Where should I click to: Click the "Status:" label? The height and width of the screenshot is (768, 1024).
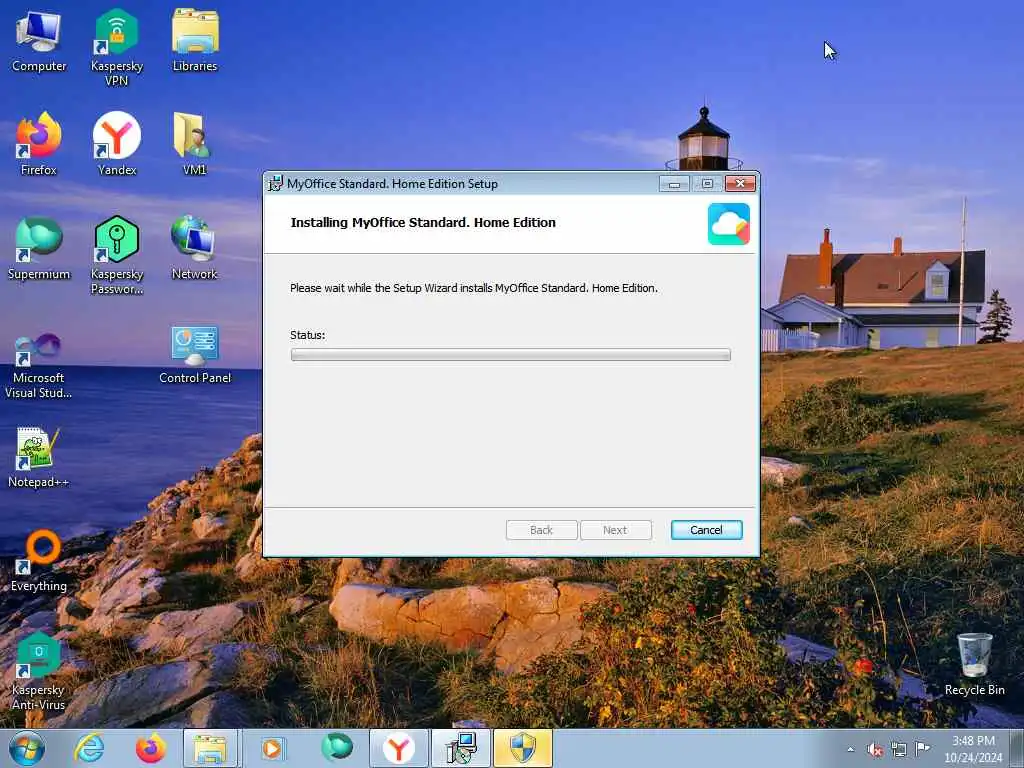pyautogui.click(x=308, y=335)
